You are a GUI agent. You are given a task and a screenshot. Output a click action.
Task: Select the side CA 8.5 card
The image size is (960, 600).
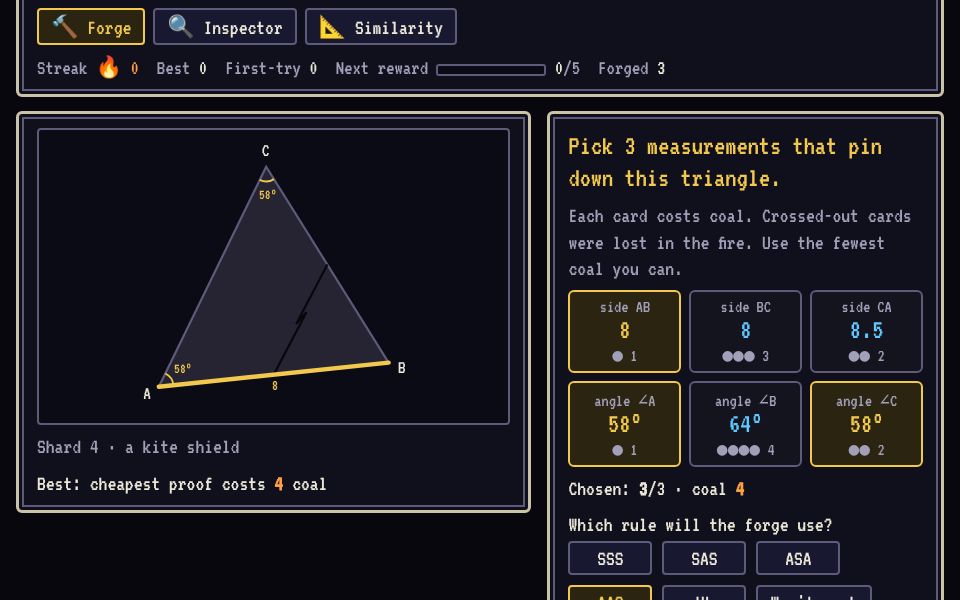coord(866,331)
